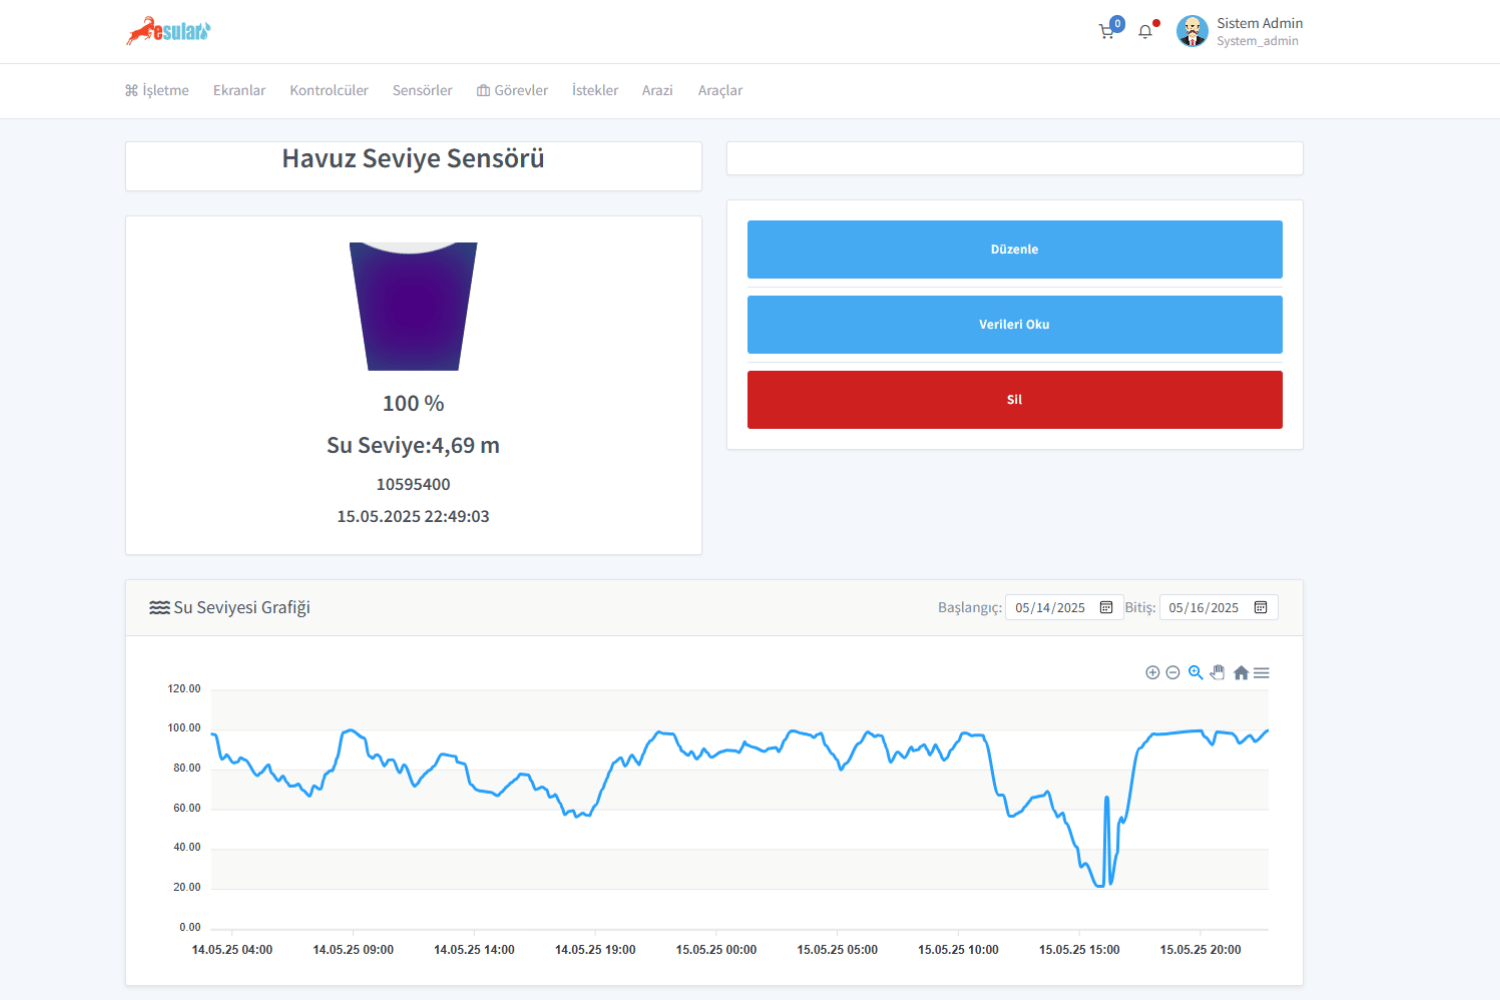Open the Bitiş date picker calendar
This screenshot has width=1500, height=1000.
(1261, 607)
